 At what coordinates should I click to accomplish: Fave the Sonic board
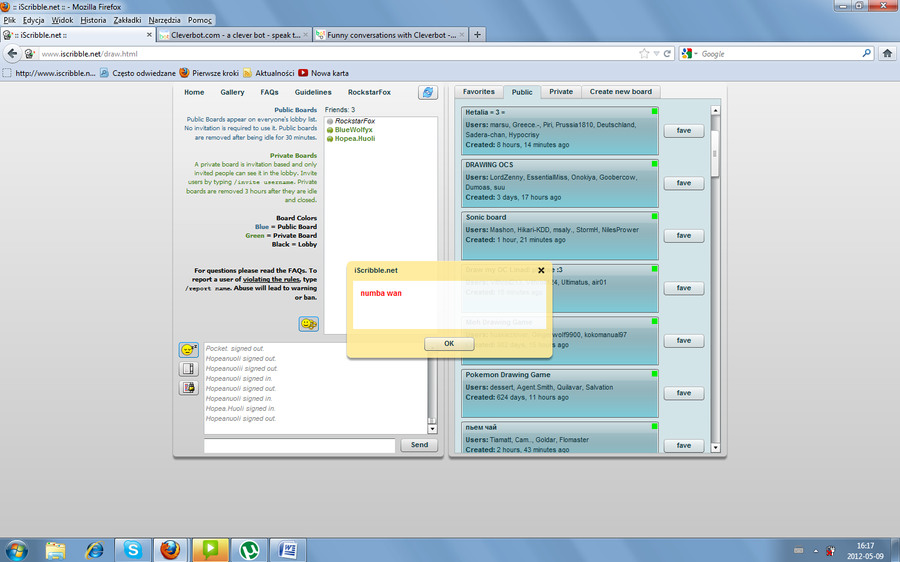(x=684, y=236)
